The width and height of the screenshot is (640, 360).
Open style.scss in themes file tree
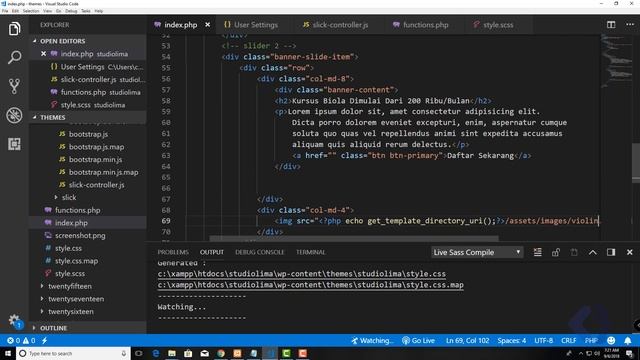tap(70, 273)
